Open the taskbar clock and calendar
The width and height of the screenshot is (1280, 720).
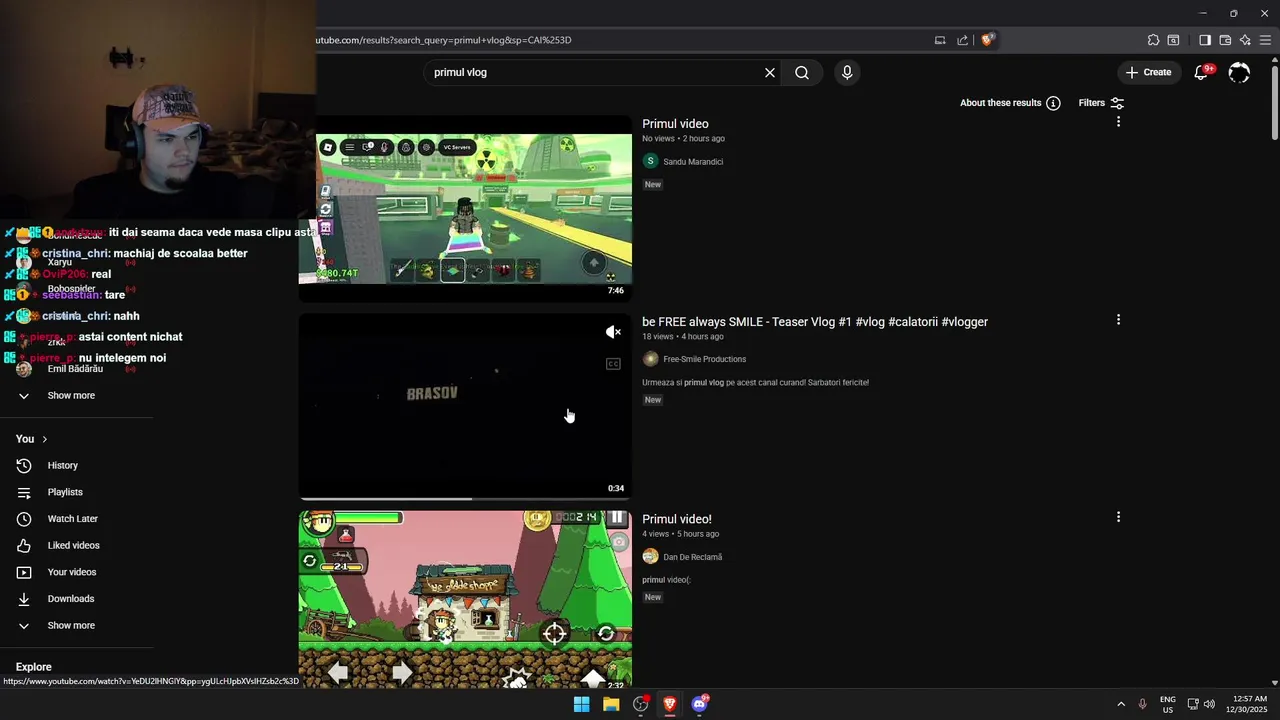(1250, 704)
